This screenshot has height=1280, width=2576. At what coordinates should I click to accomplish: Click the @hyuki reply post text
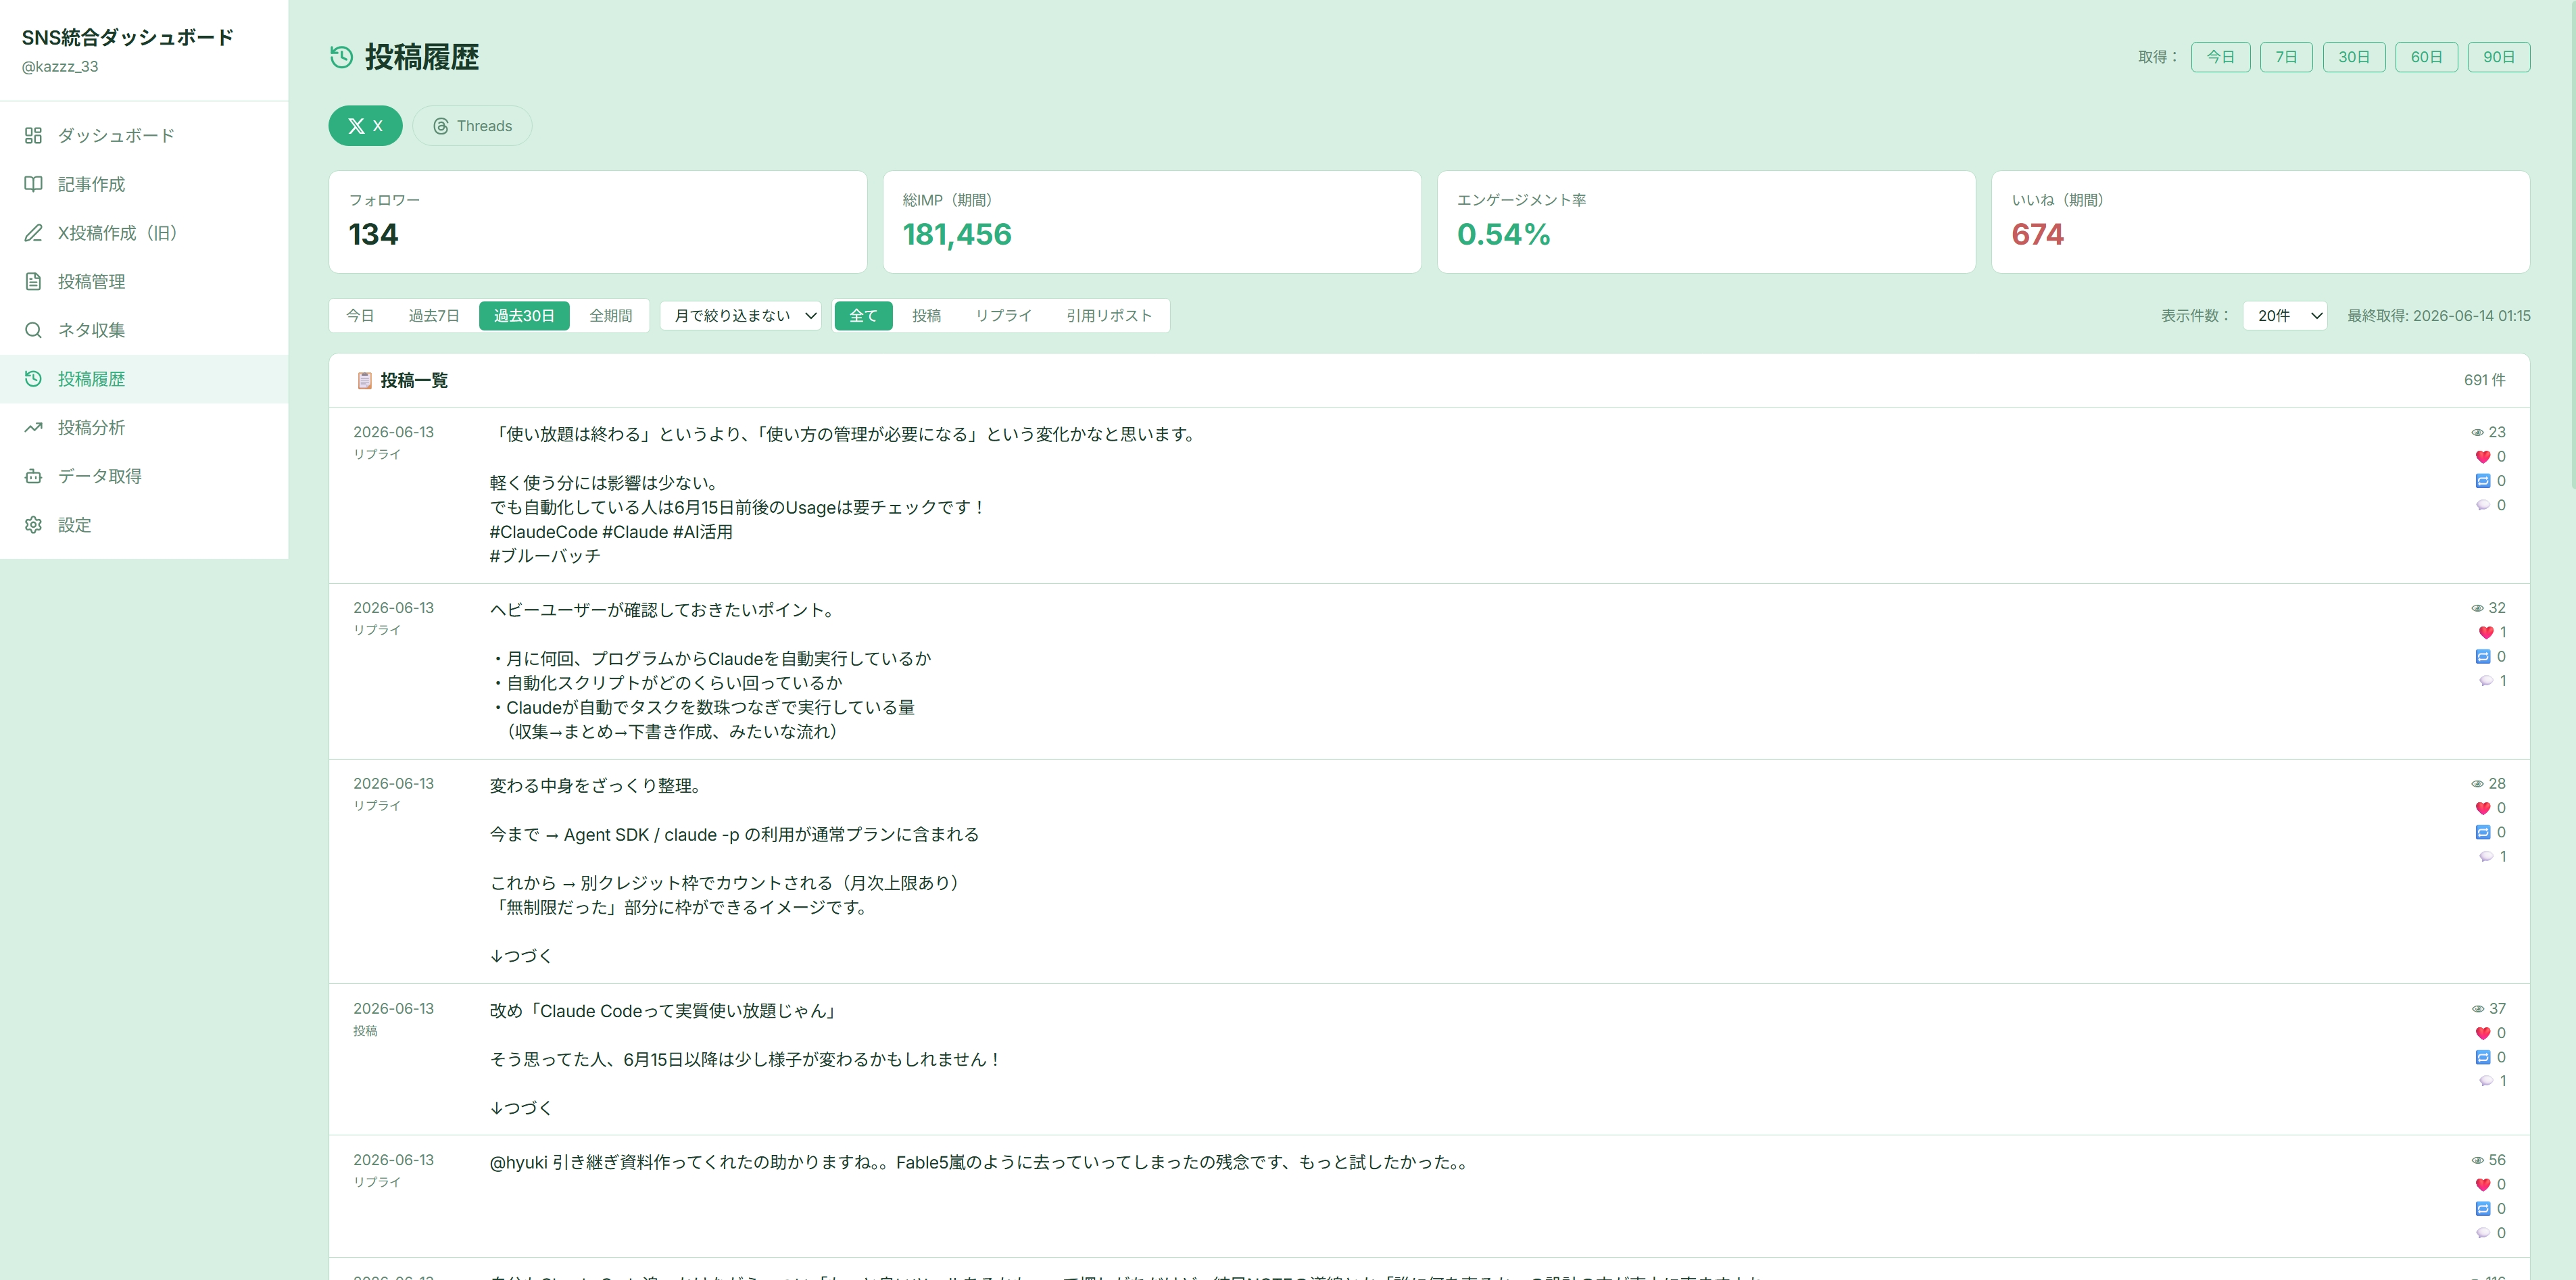pos(980,1162)
